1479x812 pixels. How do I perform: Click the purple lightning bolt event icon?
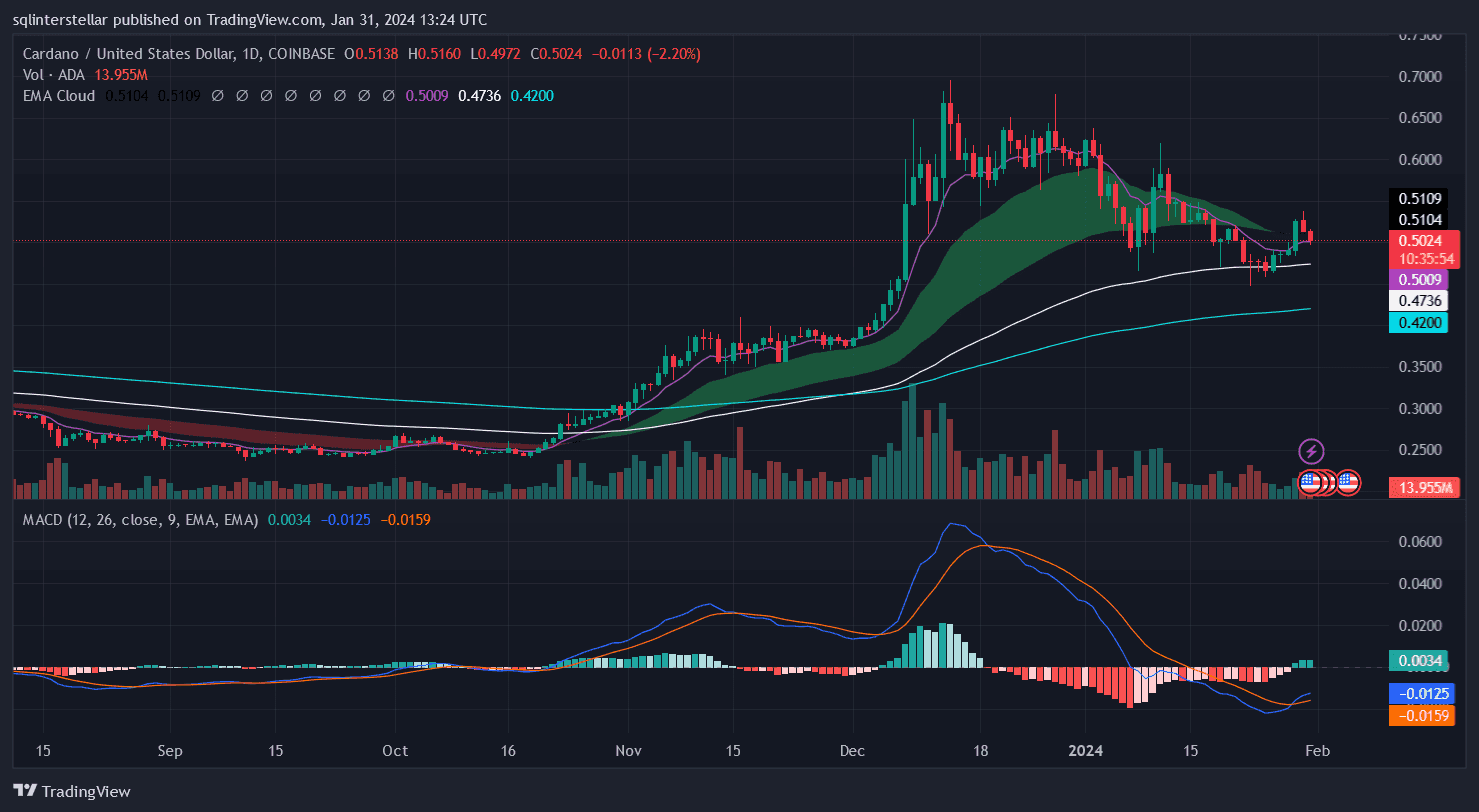(1311, 451)
